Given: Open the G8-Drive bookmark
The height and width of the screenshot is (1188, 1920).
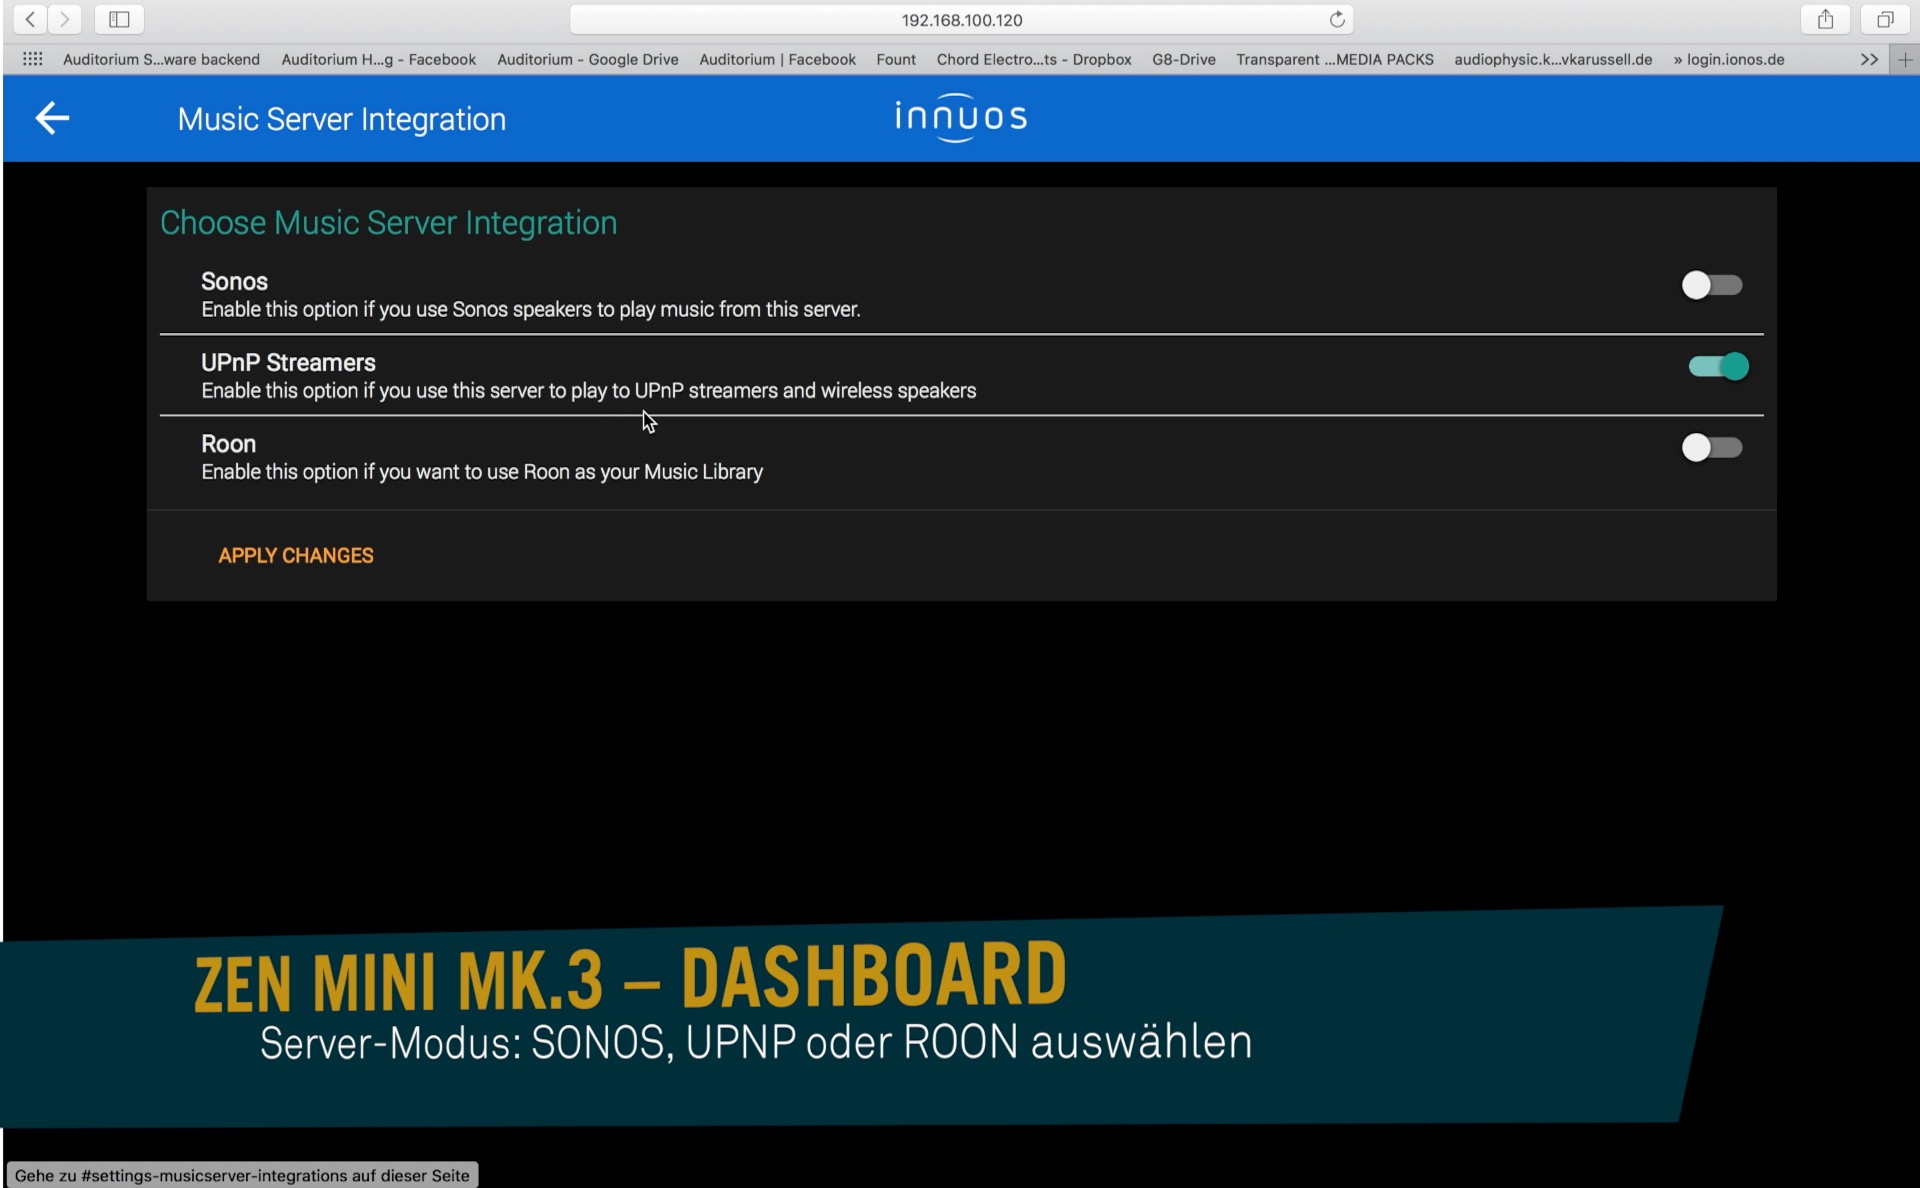Looking at the screenshot, I should click(1184, 59).
